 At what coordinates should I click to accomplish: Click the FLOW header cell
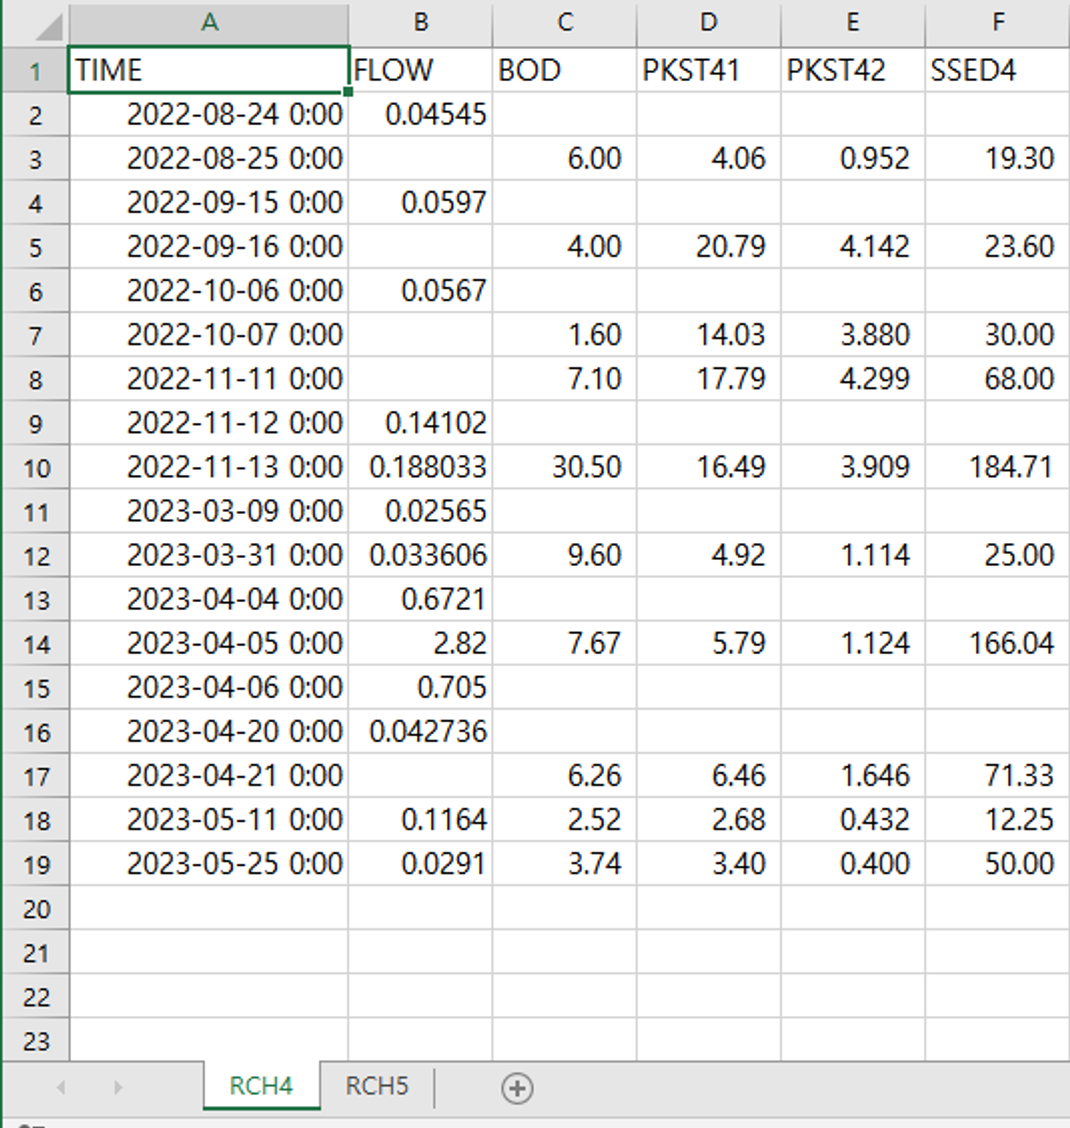(x=421, y=70)
